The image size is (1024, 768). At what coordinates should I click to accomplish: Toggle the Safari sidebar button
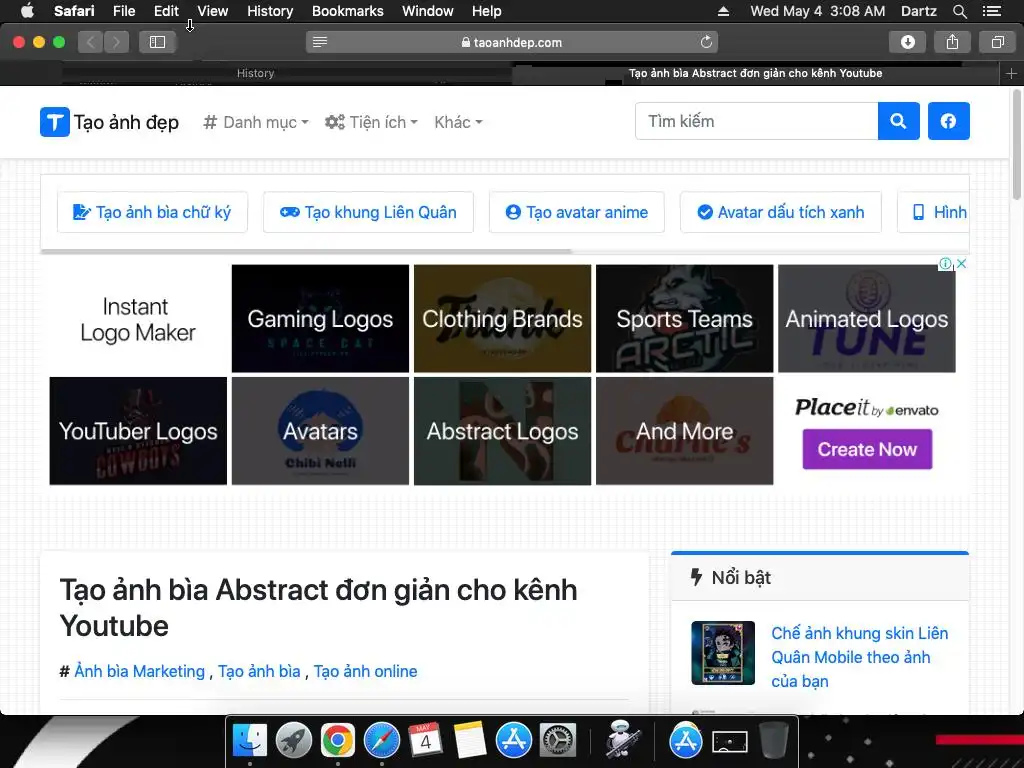(x=157, y=42)
